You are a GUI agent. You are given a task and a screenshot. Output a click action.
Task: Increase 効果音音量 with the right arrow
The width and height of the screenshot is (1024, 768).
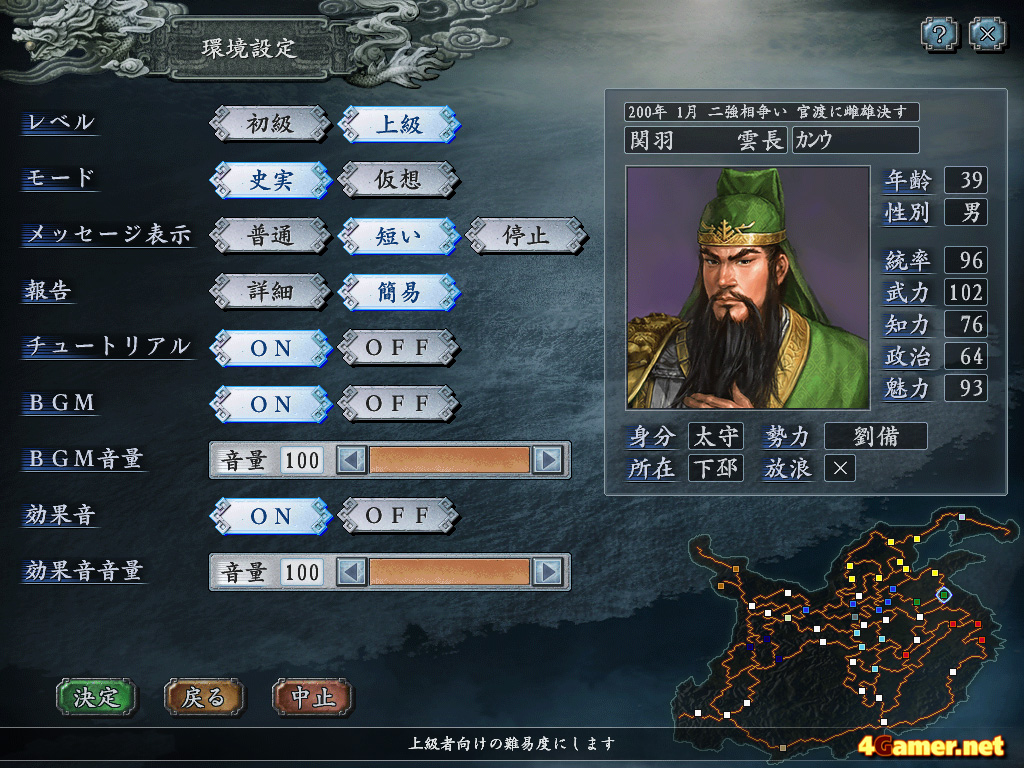[548, 573]
